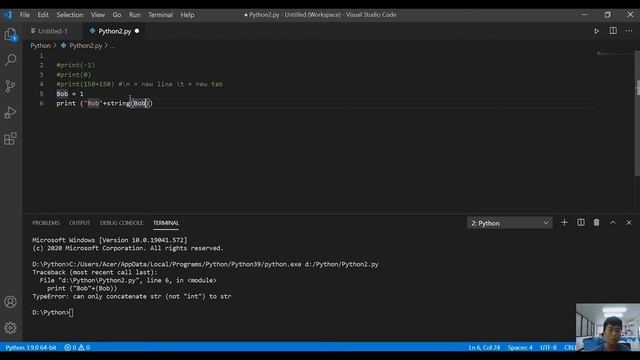
Task: Click 'Traceback (most recent call last):' line
Action: pyautogui.click(x=95, y=272)
